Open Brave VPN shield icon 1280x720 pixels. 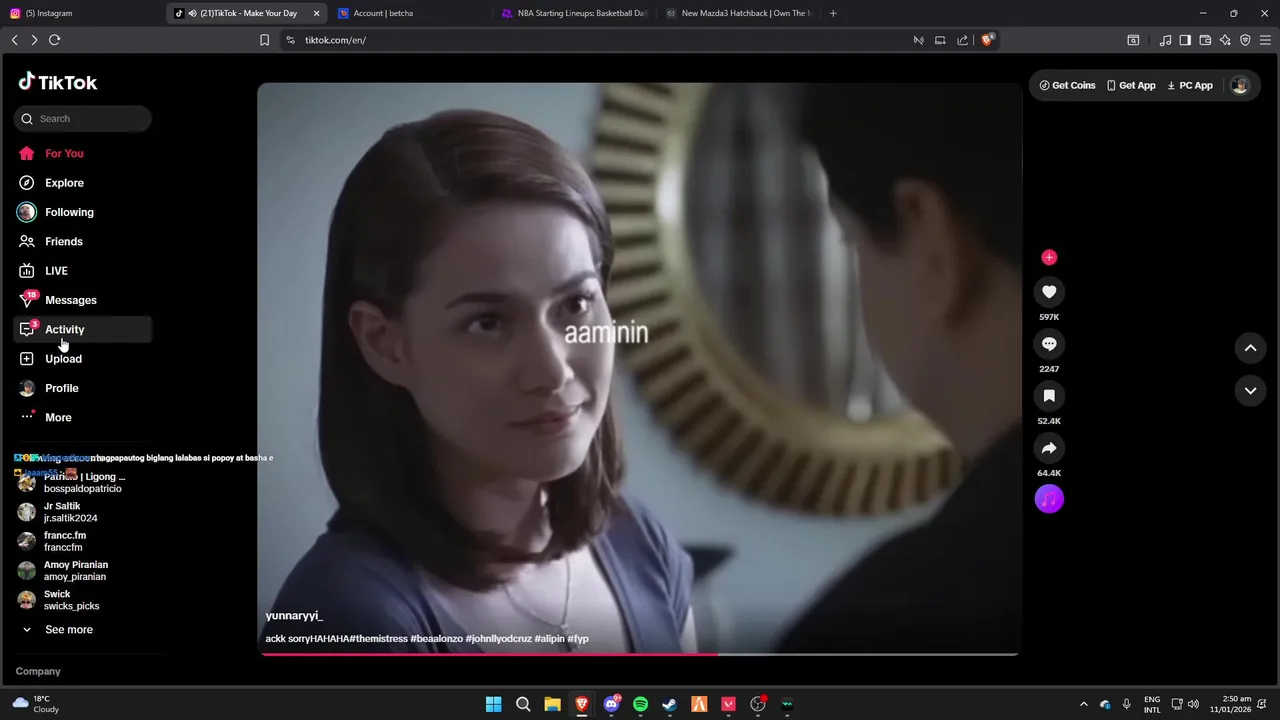click(x=1245, y=40)
